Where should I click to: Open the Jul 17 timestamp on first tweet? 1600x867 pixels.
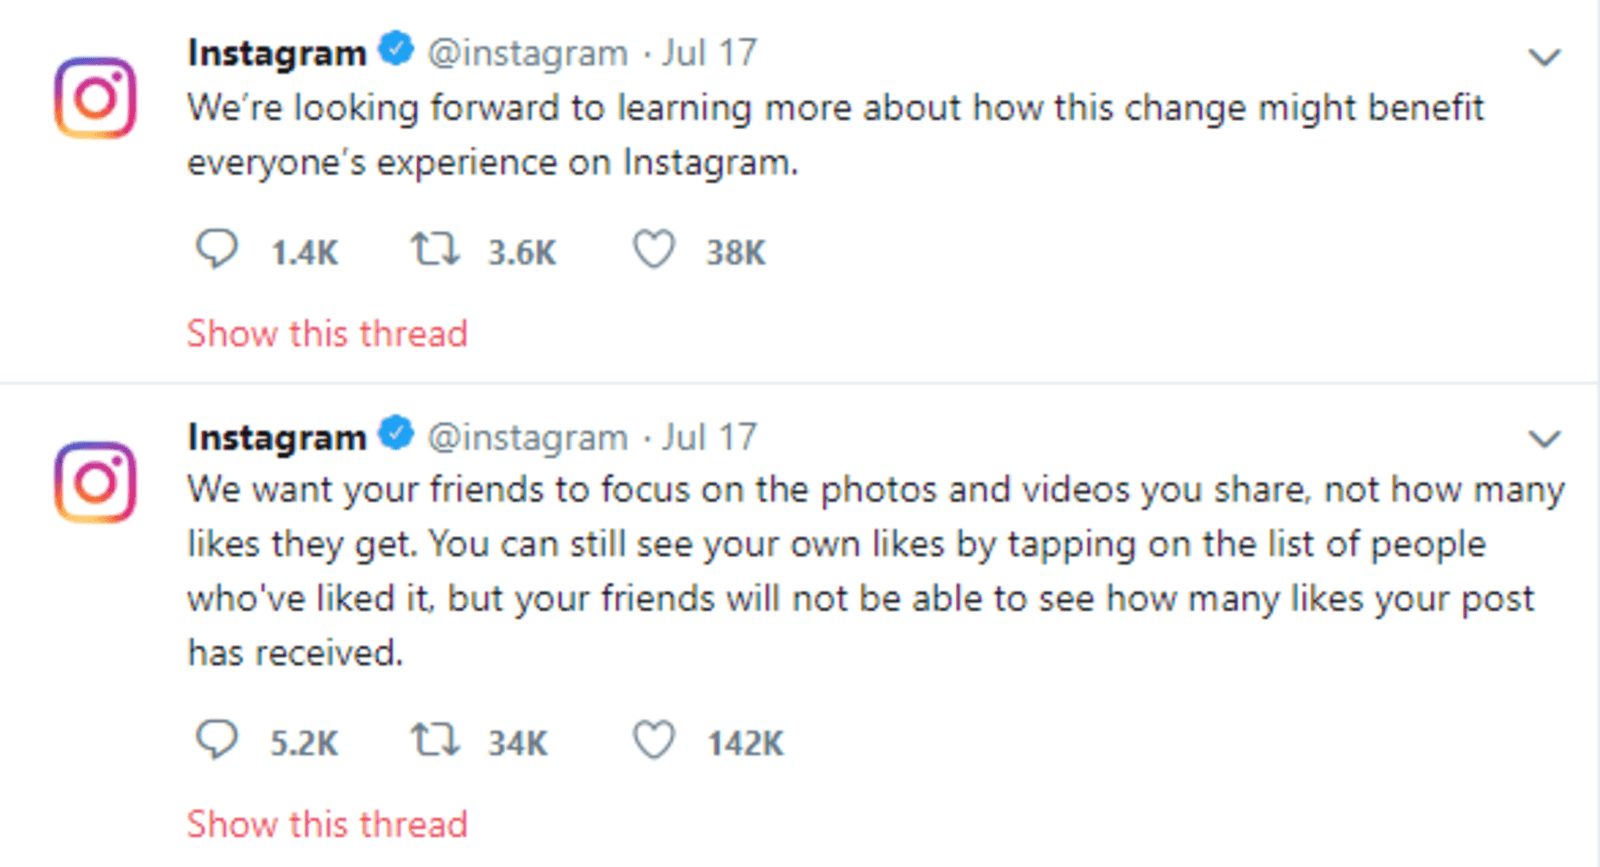click(709, 53)
